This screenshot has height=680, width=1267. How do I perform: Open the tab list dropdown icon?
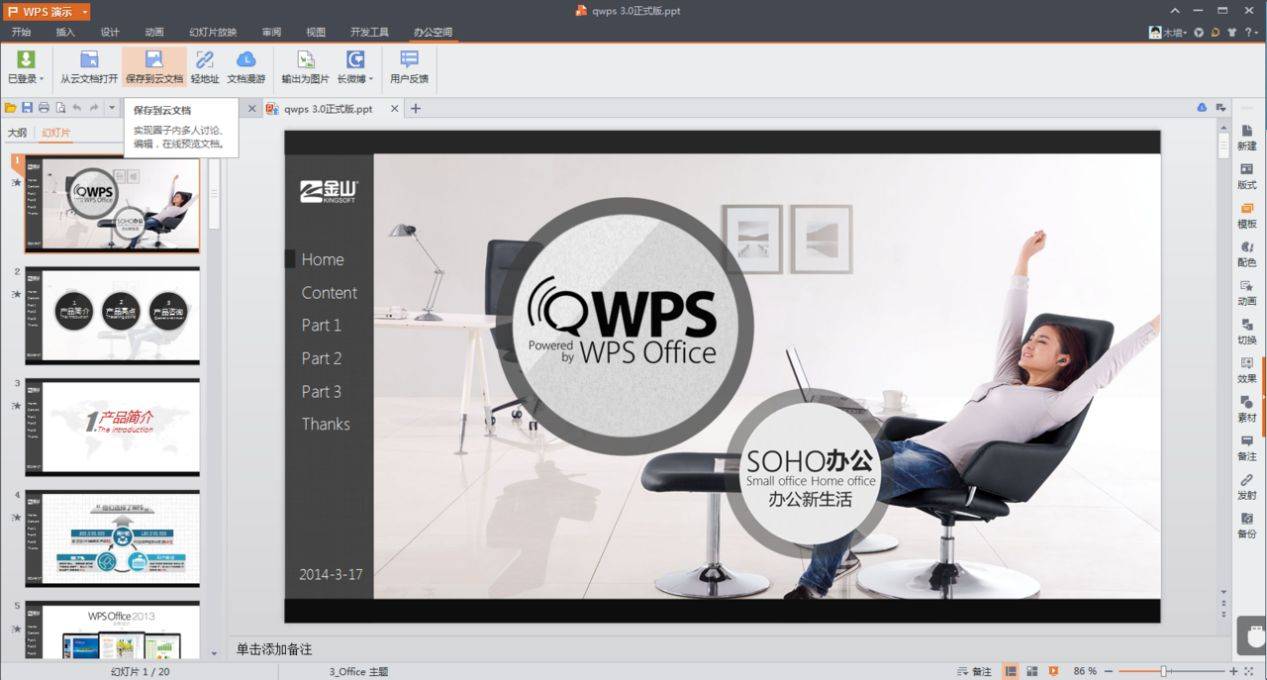[1221, 108]
